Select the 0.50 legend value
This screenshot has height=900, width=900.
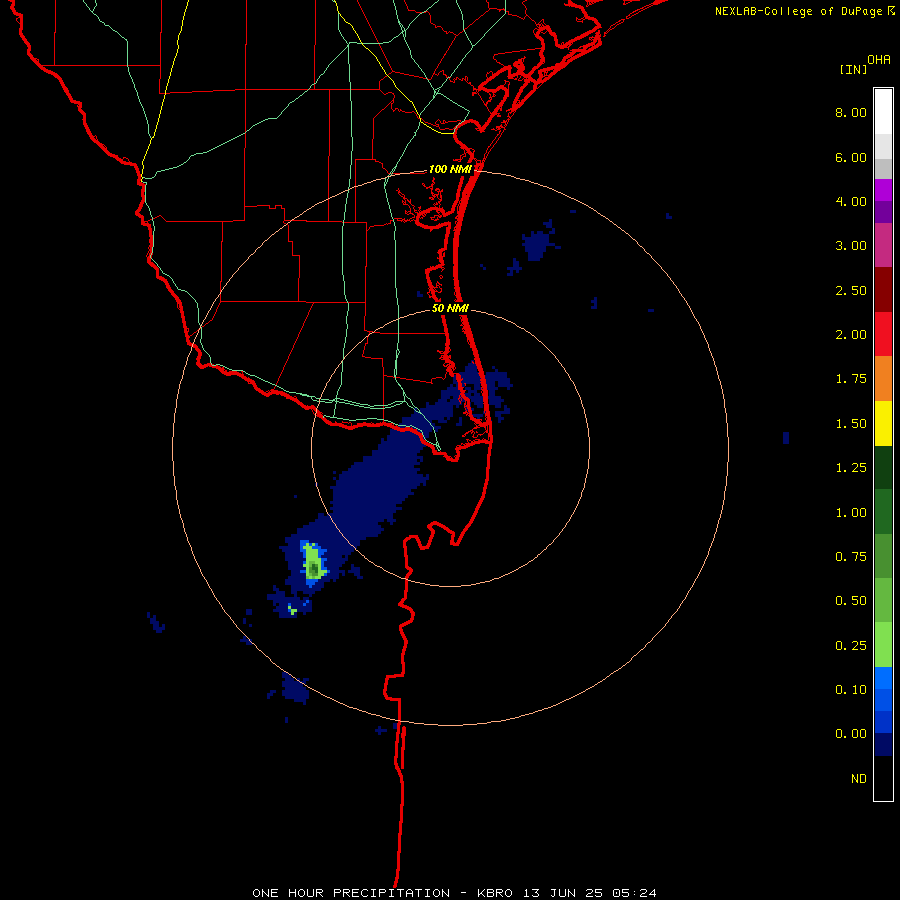(x=851, y=601)
